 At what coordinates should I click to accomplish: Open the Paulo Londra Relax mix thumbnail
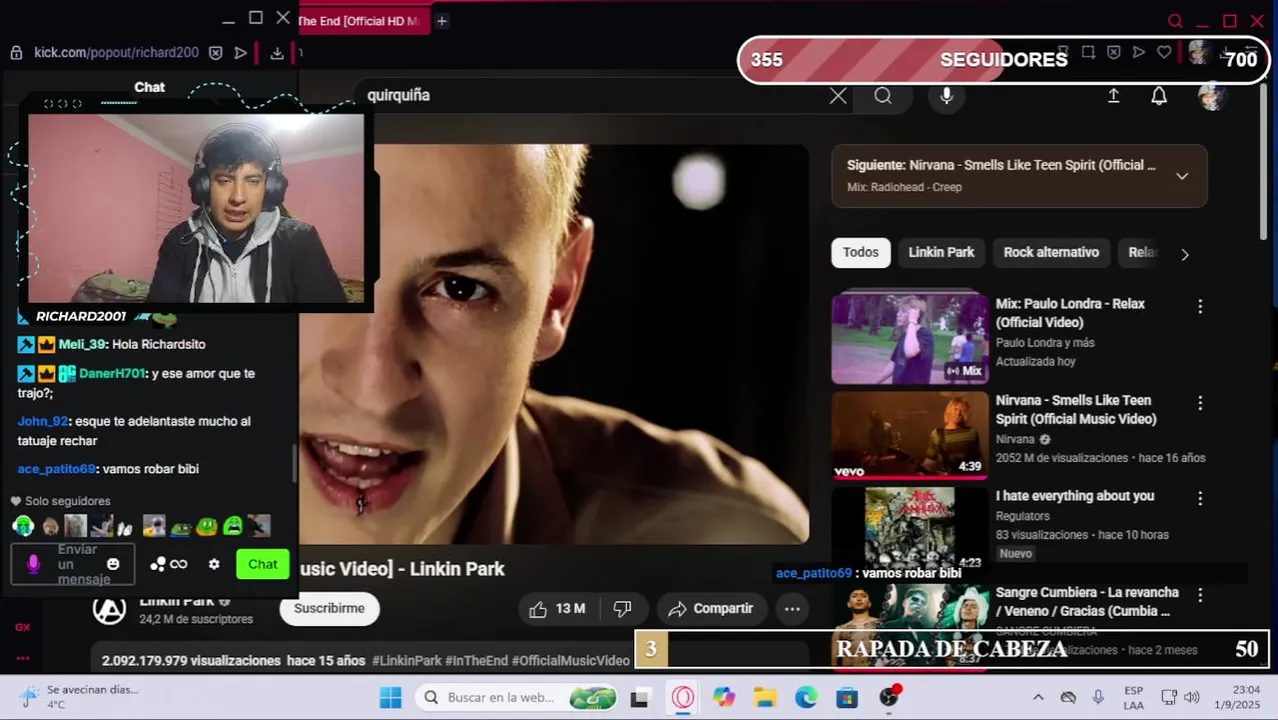[x=910, y=338]
